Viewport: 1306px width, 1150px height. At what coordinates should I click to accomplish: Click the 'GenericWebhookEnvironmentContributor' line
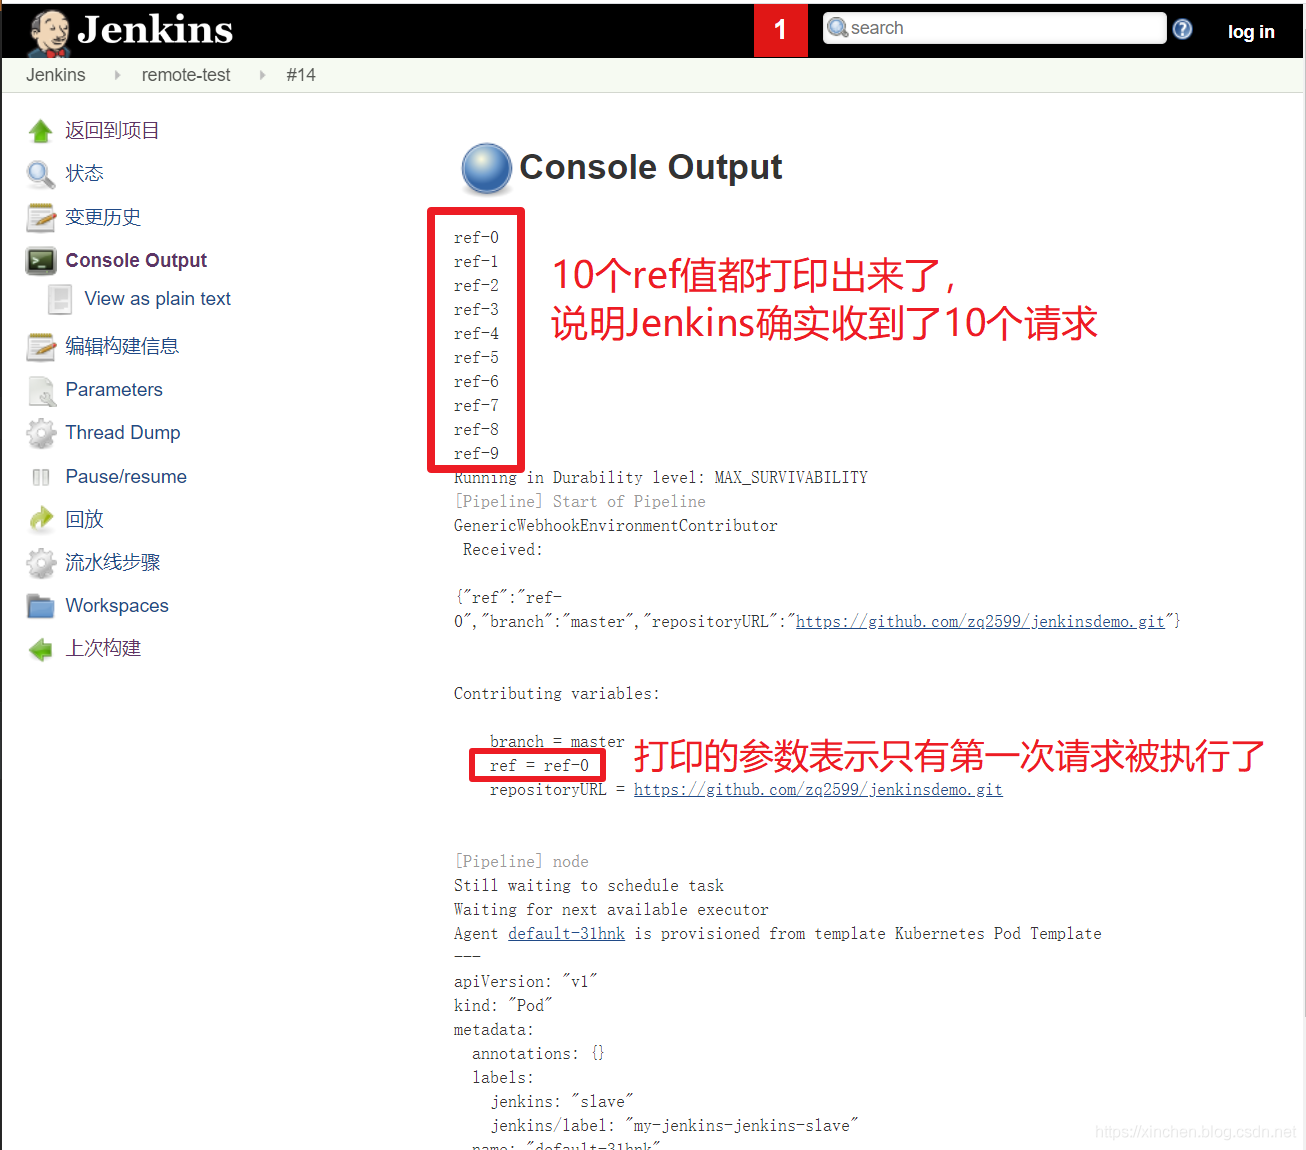coord(615,526)
